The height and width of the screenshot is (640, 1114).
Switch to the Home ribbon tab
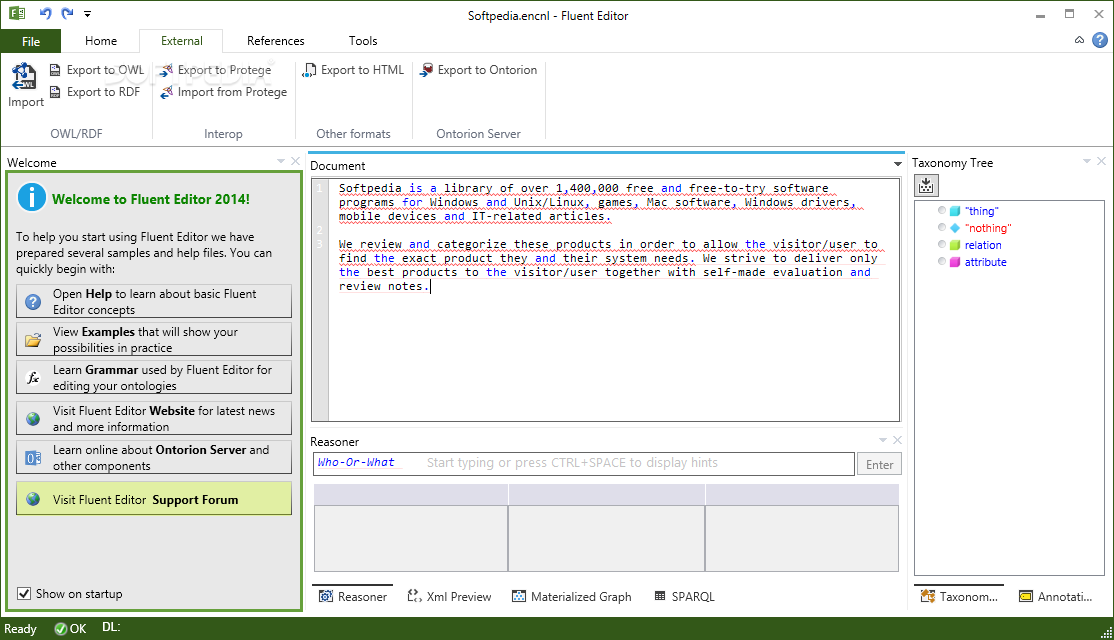click(101, 41)
